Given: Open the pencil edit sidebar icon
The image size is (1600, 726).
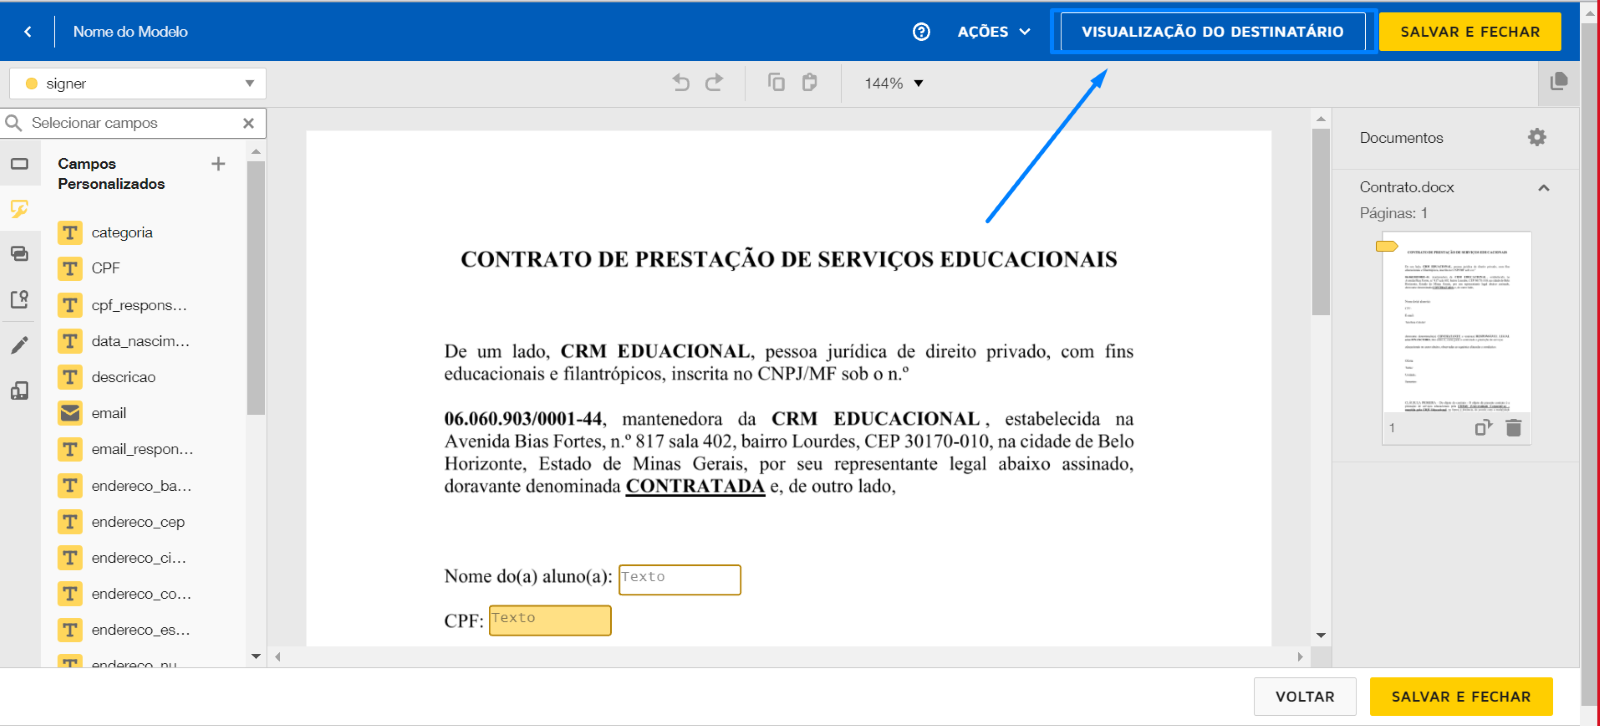Looking at the screenshot, I should (x=19, y=345).
